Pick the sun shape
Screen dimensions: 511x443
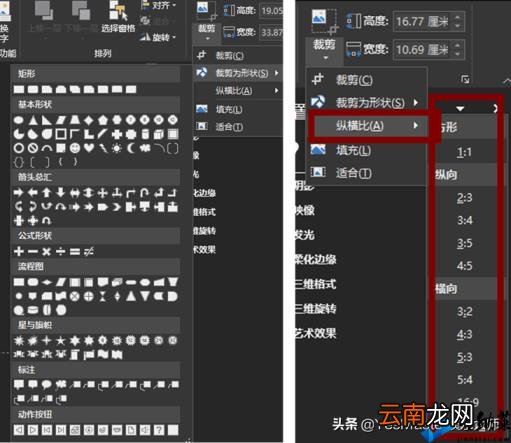click(x=117, y=148)
